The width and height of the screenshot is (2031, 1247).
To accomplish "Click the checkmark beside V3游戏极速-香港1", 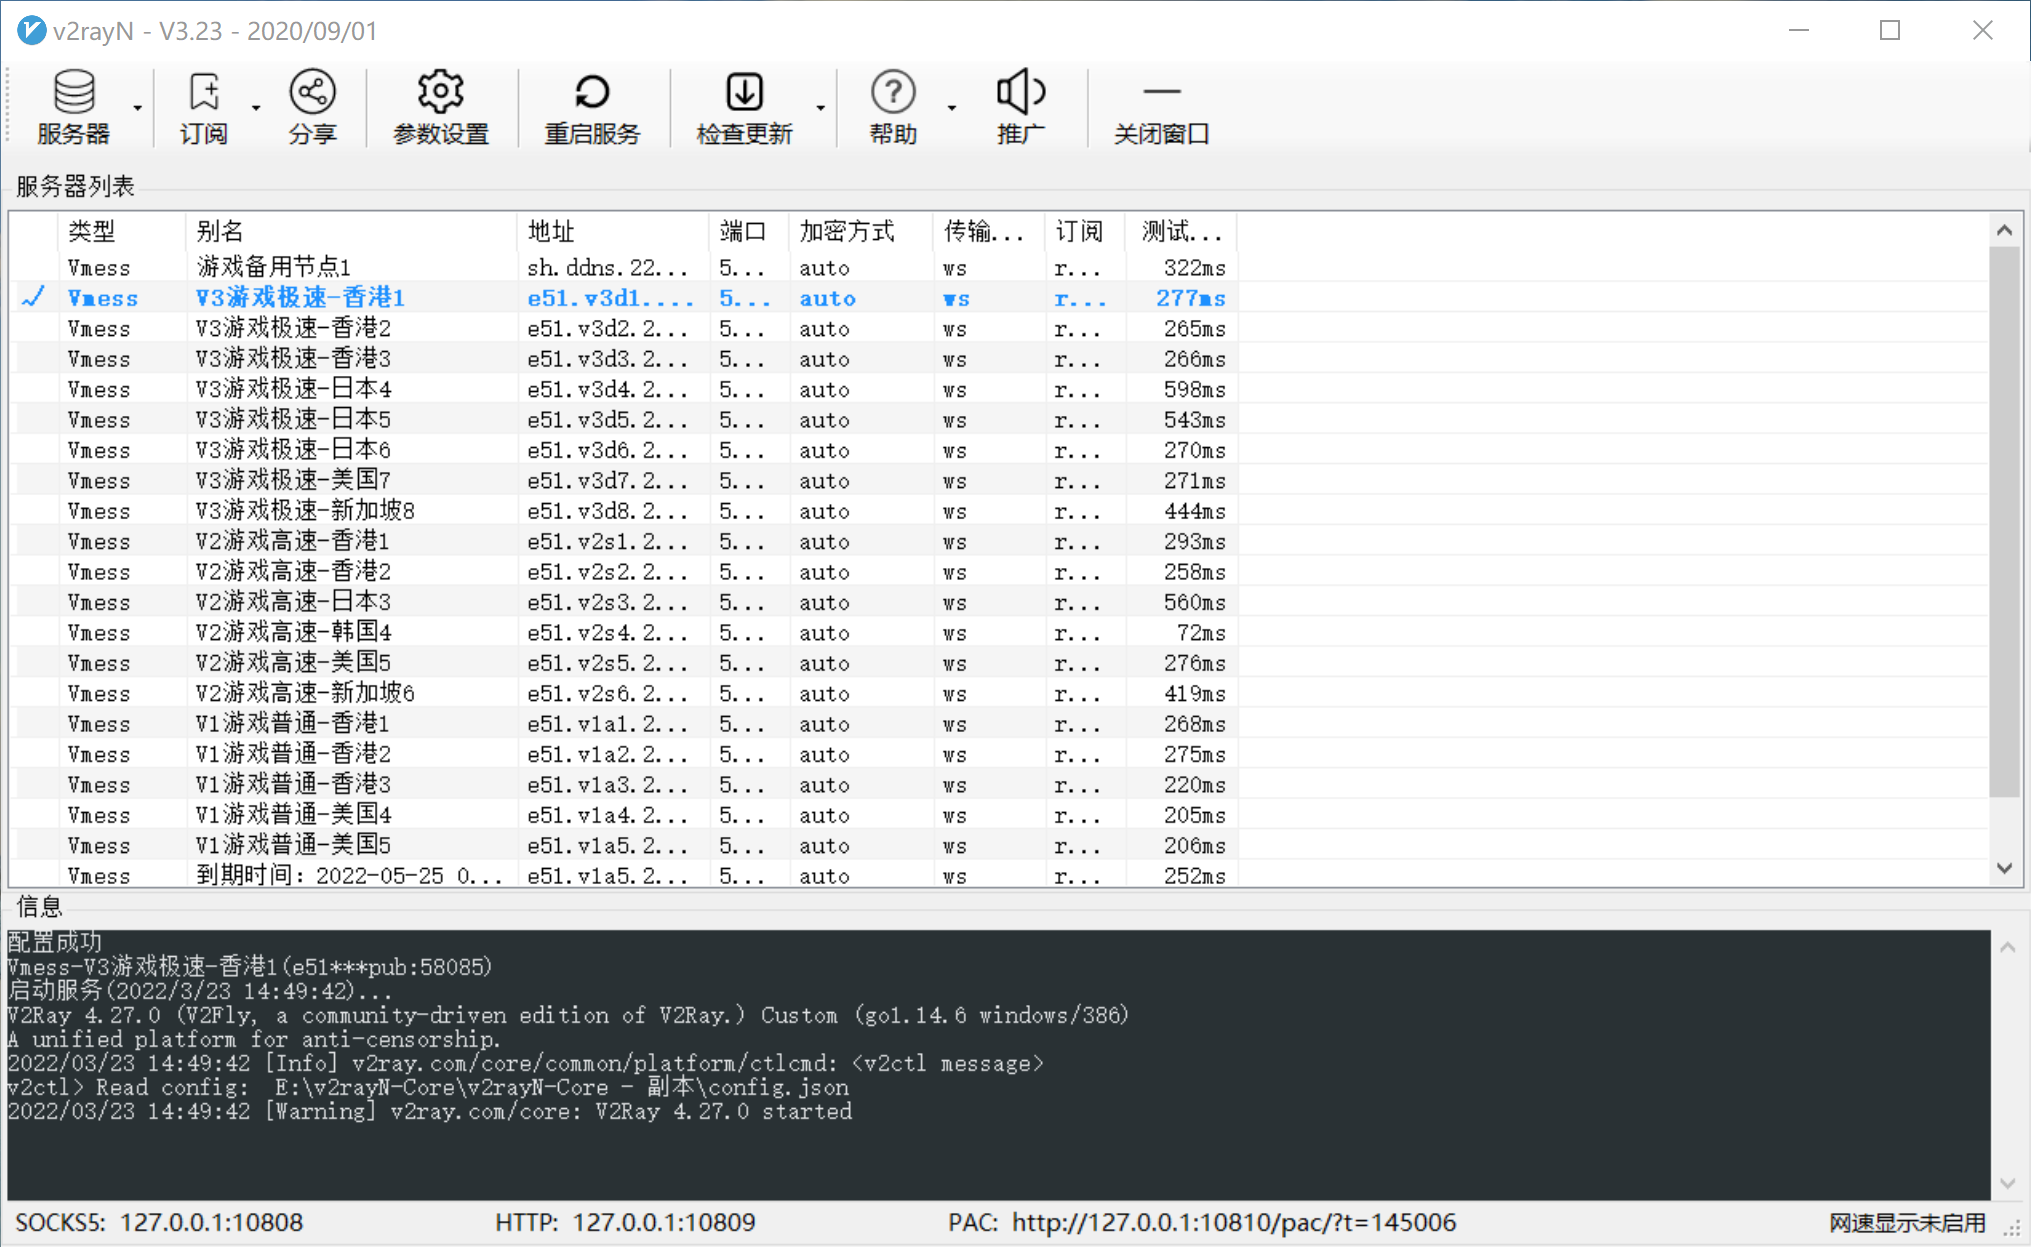I will (33, 297).
